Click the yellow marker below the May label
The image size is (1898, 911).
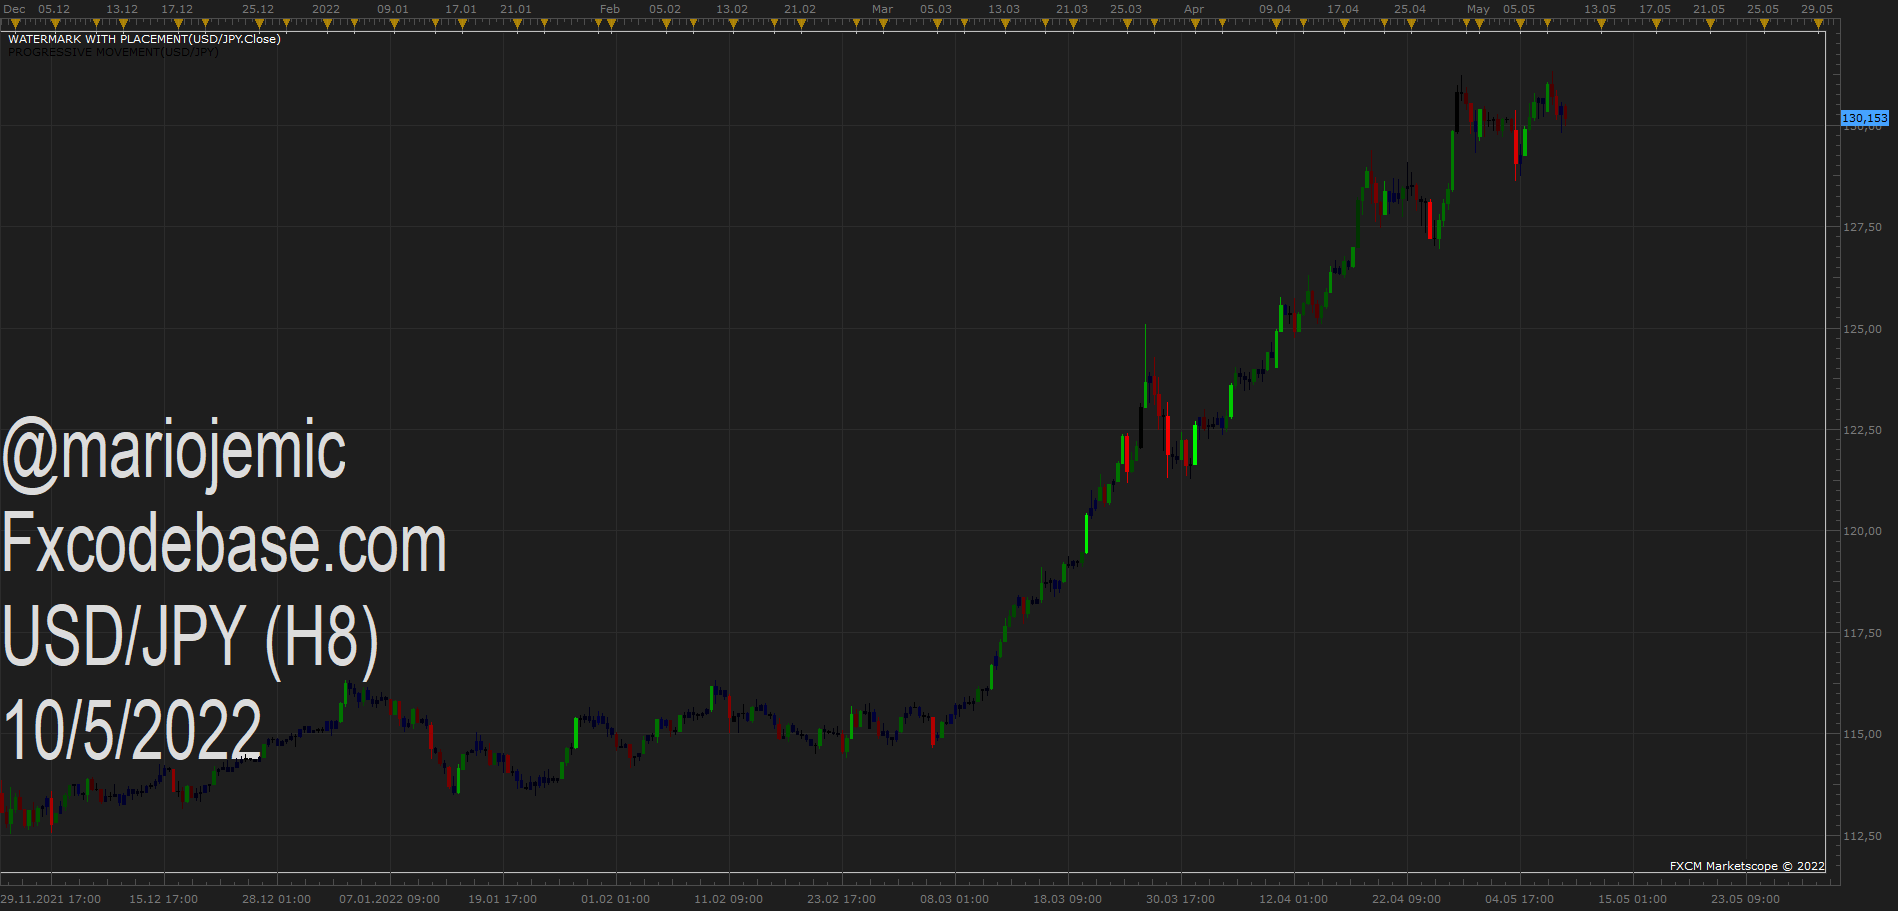(1479, 23)
